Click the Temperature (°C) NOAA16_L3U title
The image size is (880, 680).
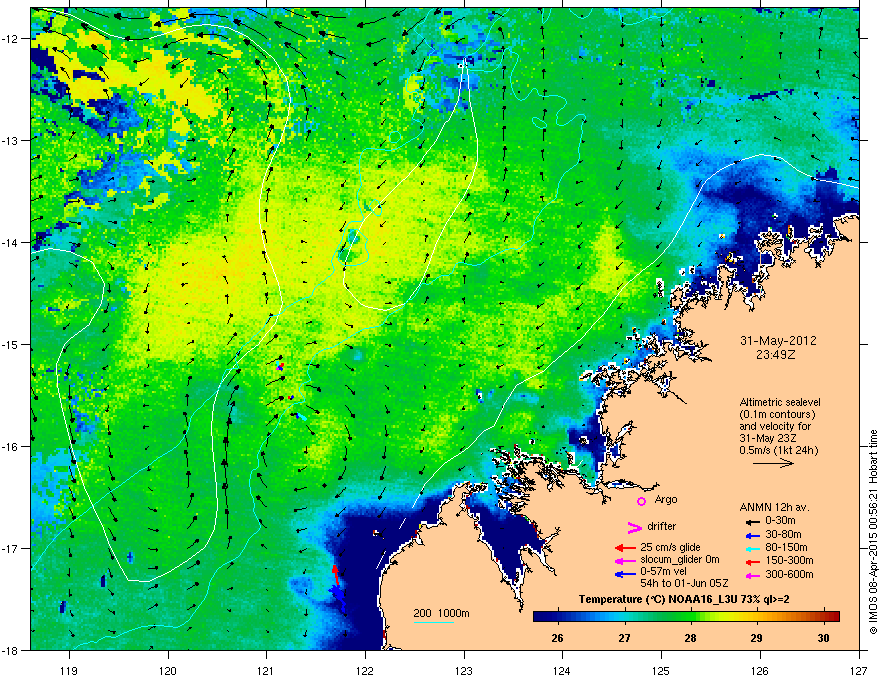(684, 600)
